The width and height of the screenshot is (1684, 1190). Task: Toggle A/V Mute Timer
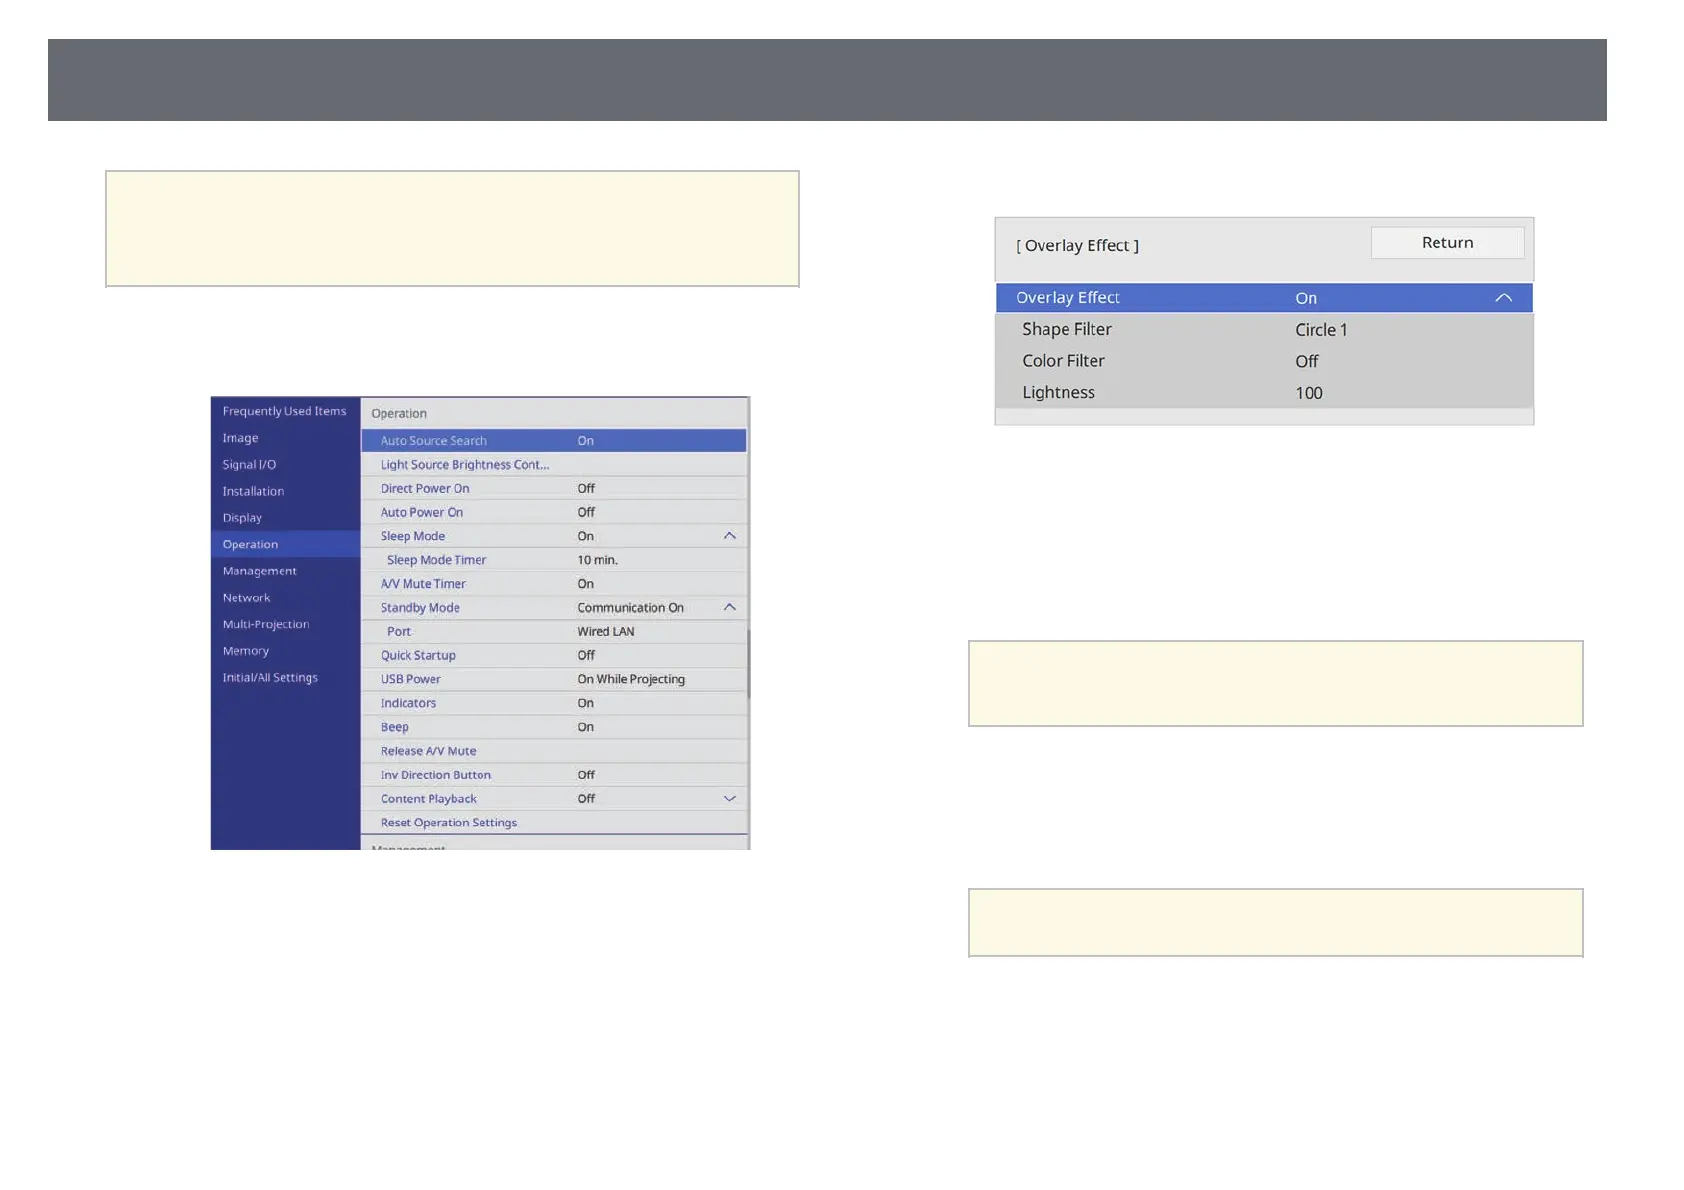(553, 584)
